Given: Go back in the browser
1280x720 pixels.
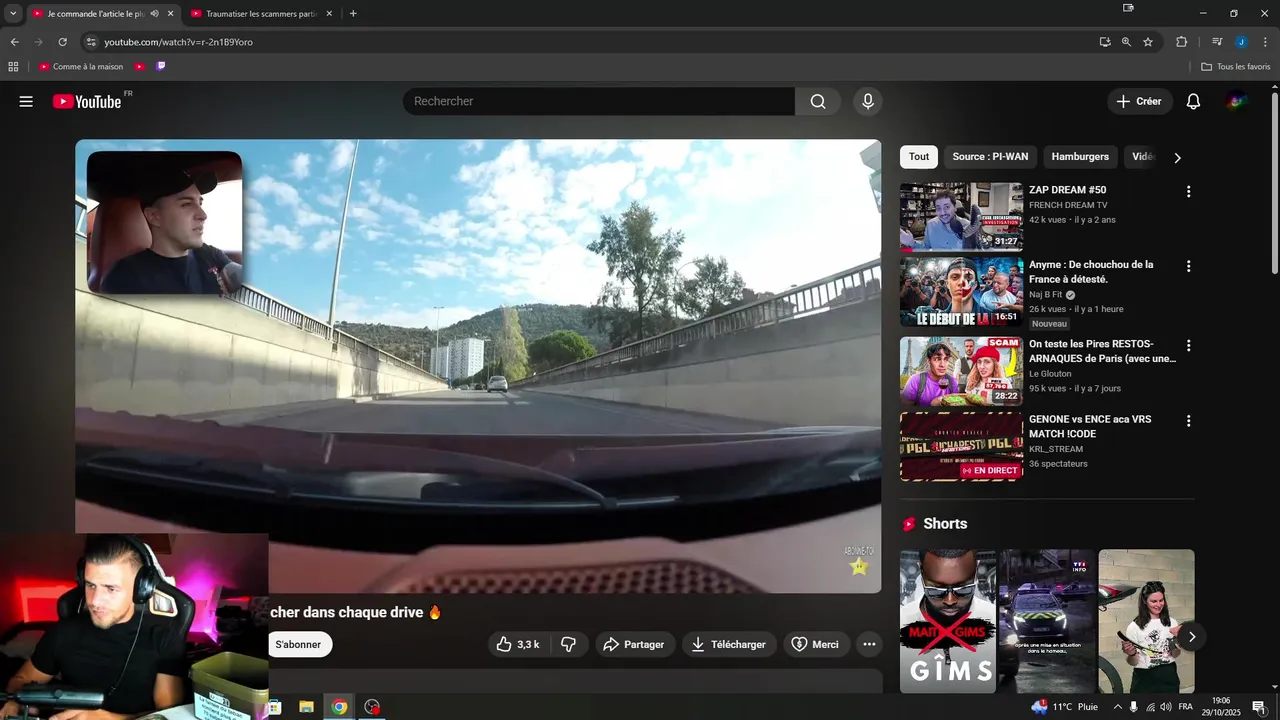Looking at the screenshot, I should coord(14,42).
